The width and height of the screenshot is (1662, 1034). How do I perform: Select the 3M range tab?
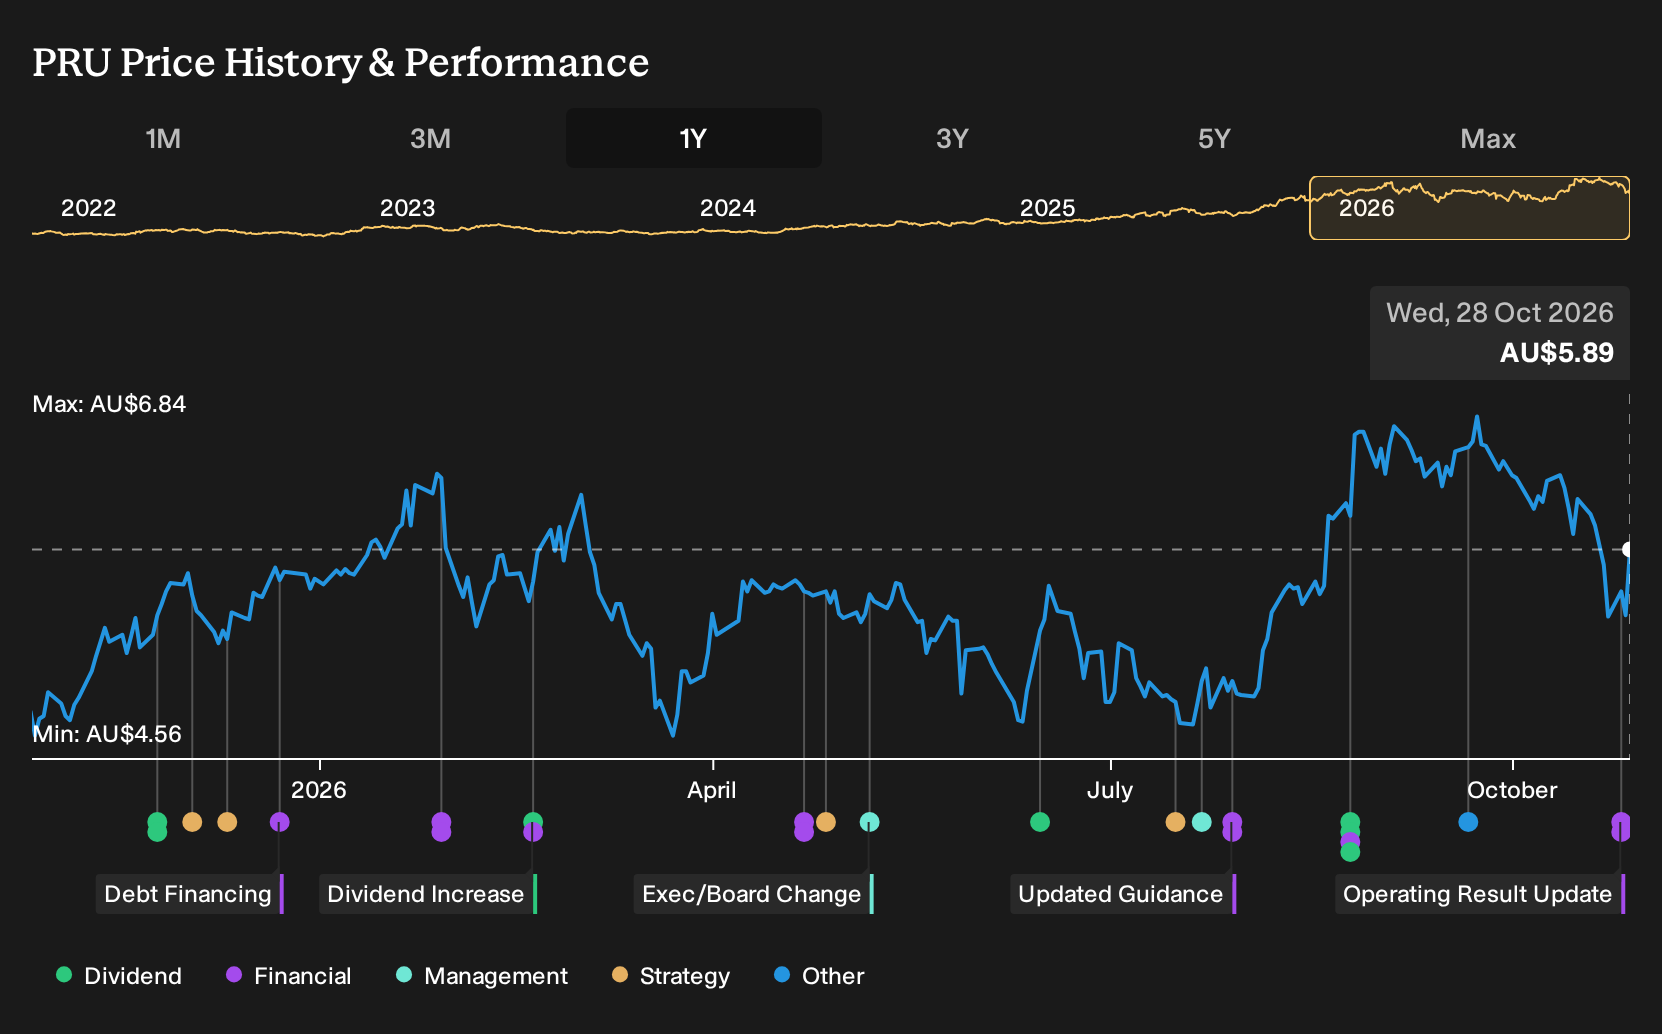coord(430,138)
